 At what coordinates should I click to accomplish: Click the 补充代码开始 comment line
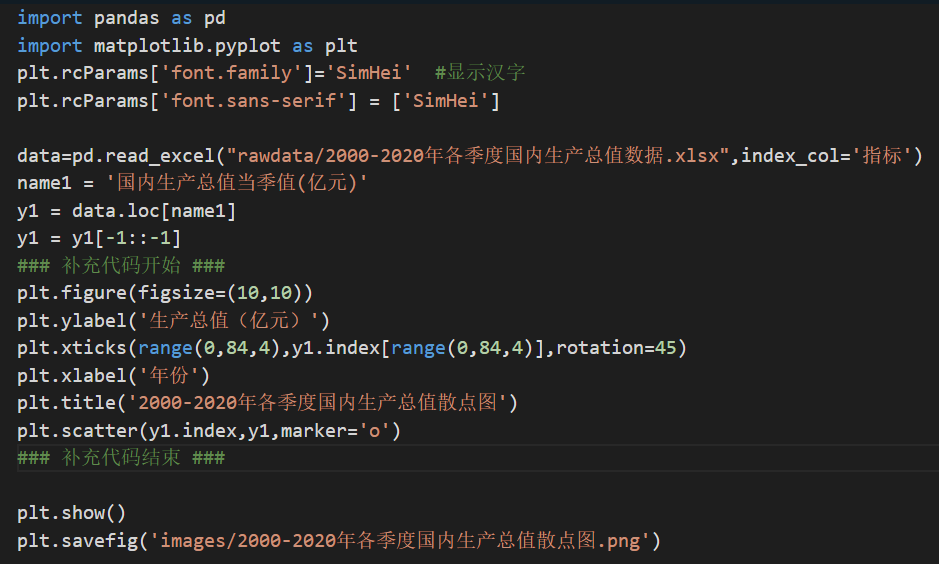coord(120,266)
